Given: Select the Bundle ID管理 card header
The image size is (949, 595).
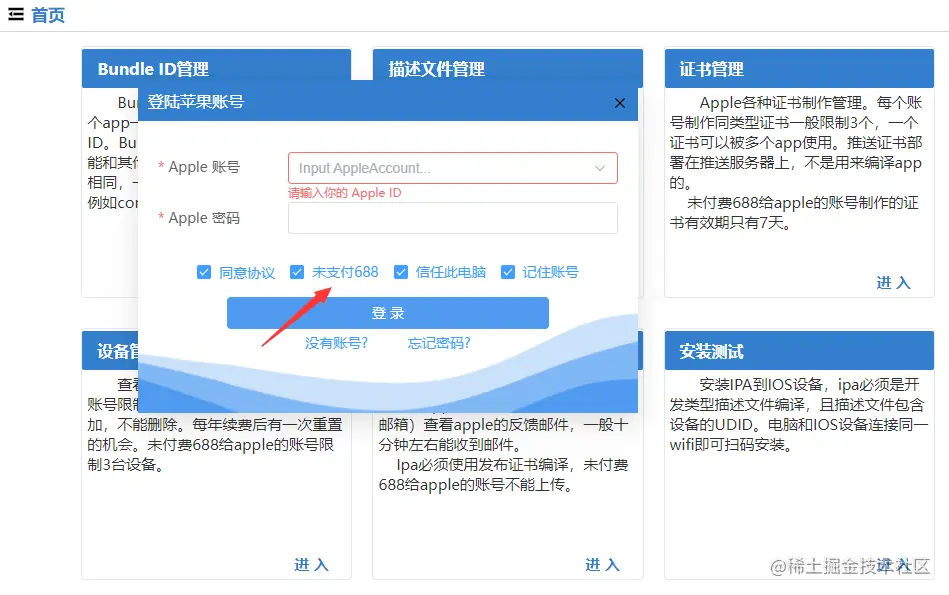Looking at the screenshot, I should click(217, 68).
